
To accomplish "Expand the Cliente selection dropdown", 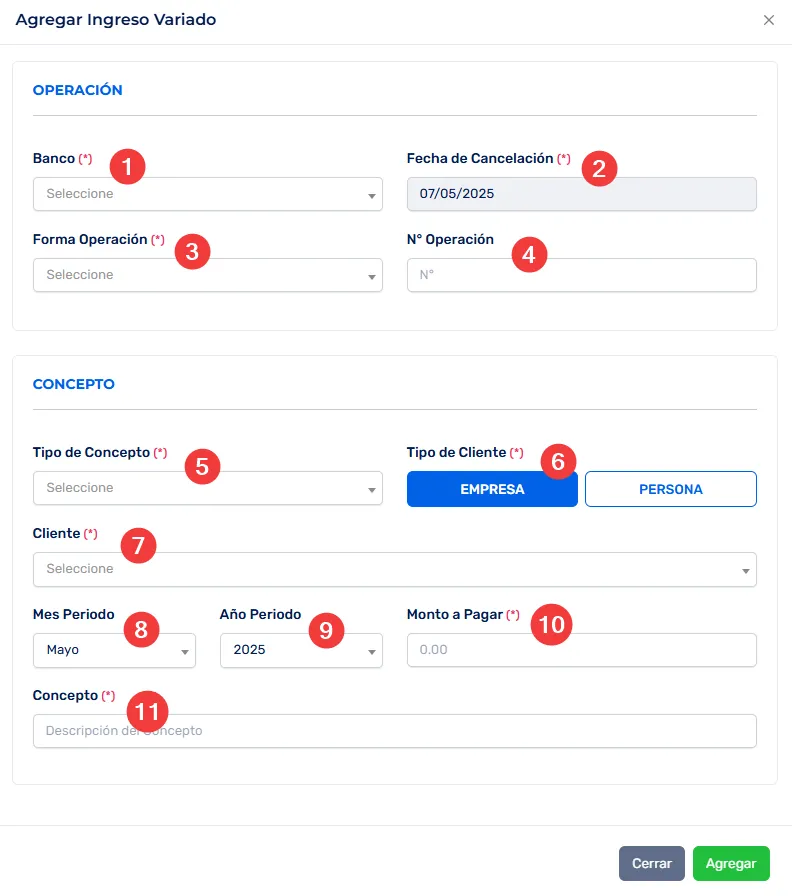I will click(394, 569).
